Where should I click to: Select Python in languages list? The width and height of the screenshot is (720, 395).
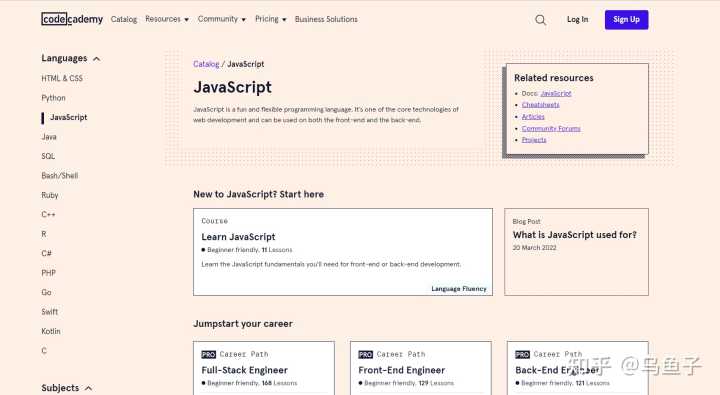click(53, 98)
